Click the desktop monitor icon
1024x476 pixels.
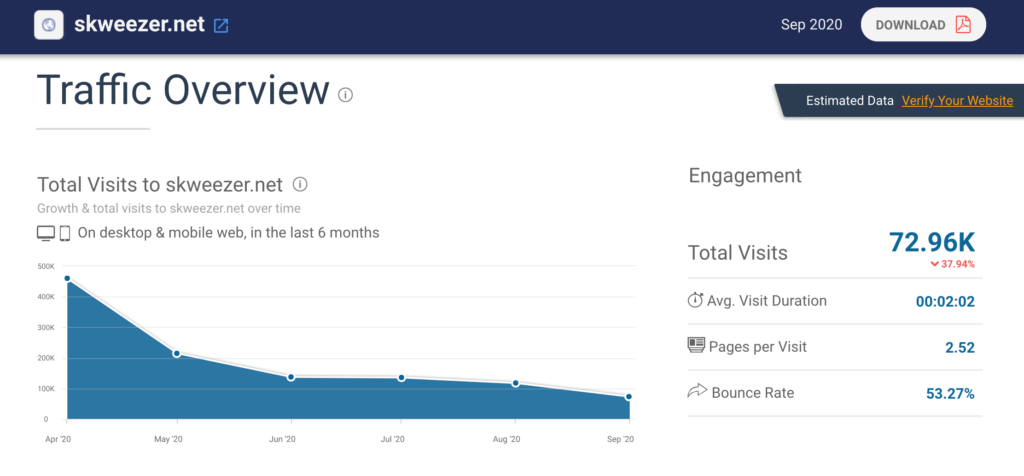tap(46, 233)
